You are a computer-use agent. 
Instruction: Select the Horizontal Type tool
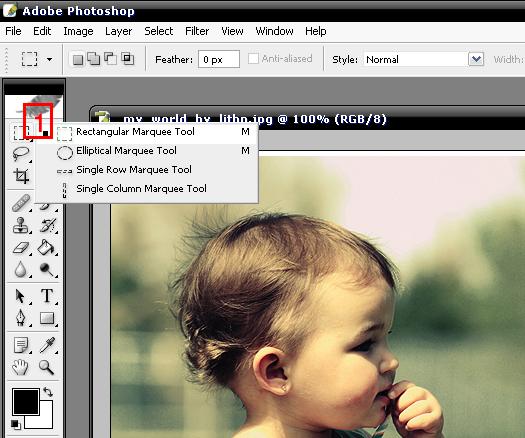(47, 296)
